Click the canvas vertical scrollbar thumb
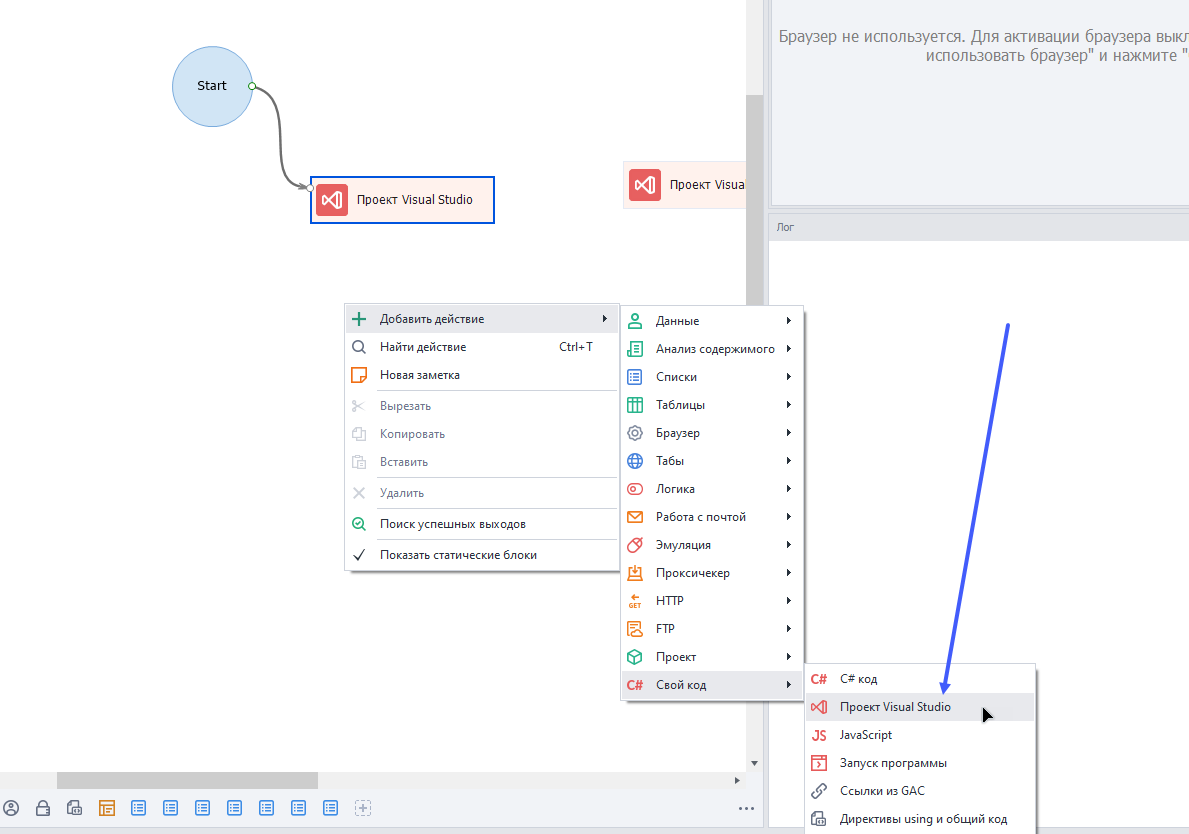Viewport: 1189px width, 834px height. pyautogui.click(x=754, y=201)
